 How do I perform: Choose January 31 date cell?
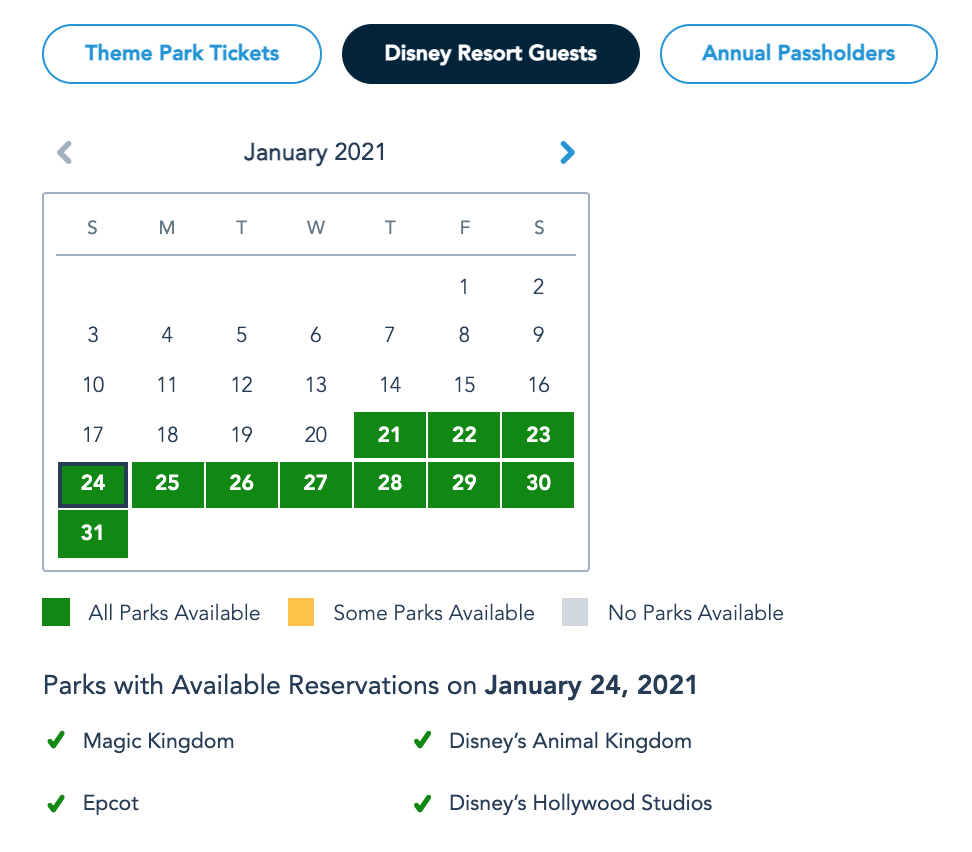pos(93,533)
